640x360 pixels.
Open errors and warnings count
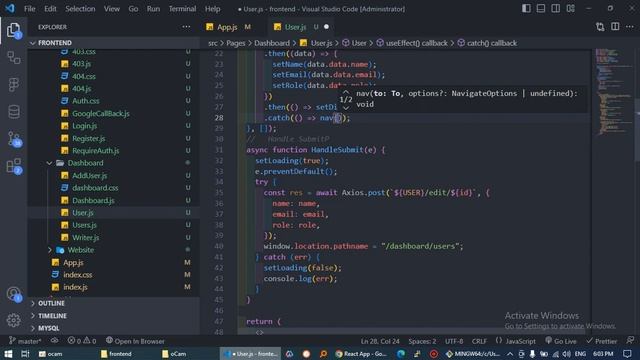(82, 341)
